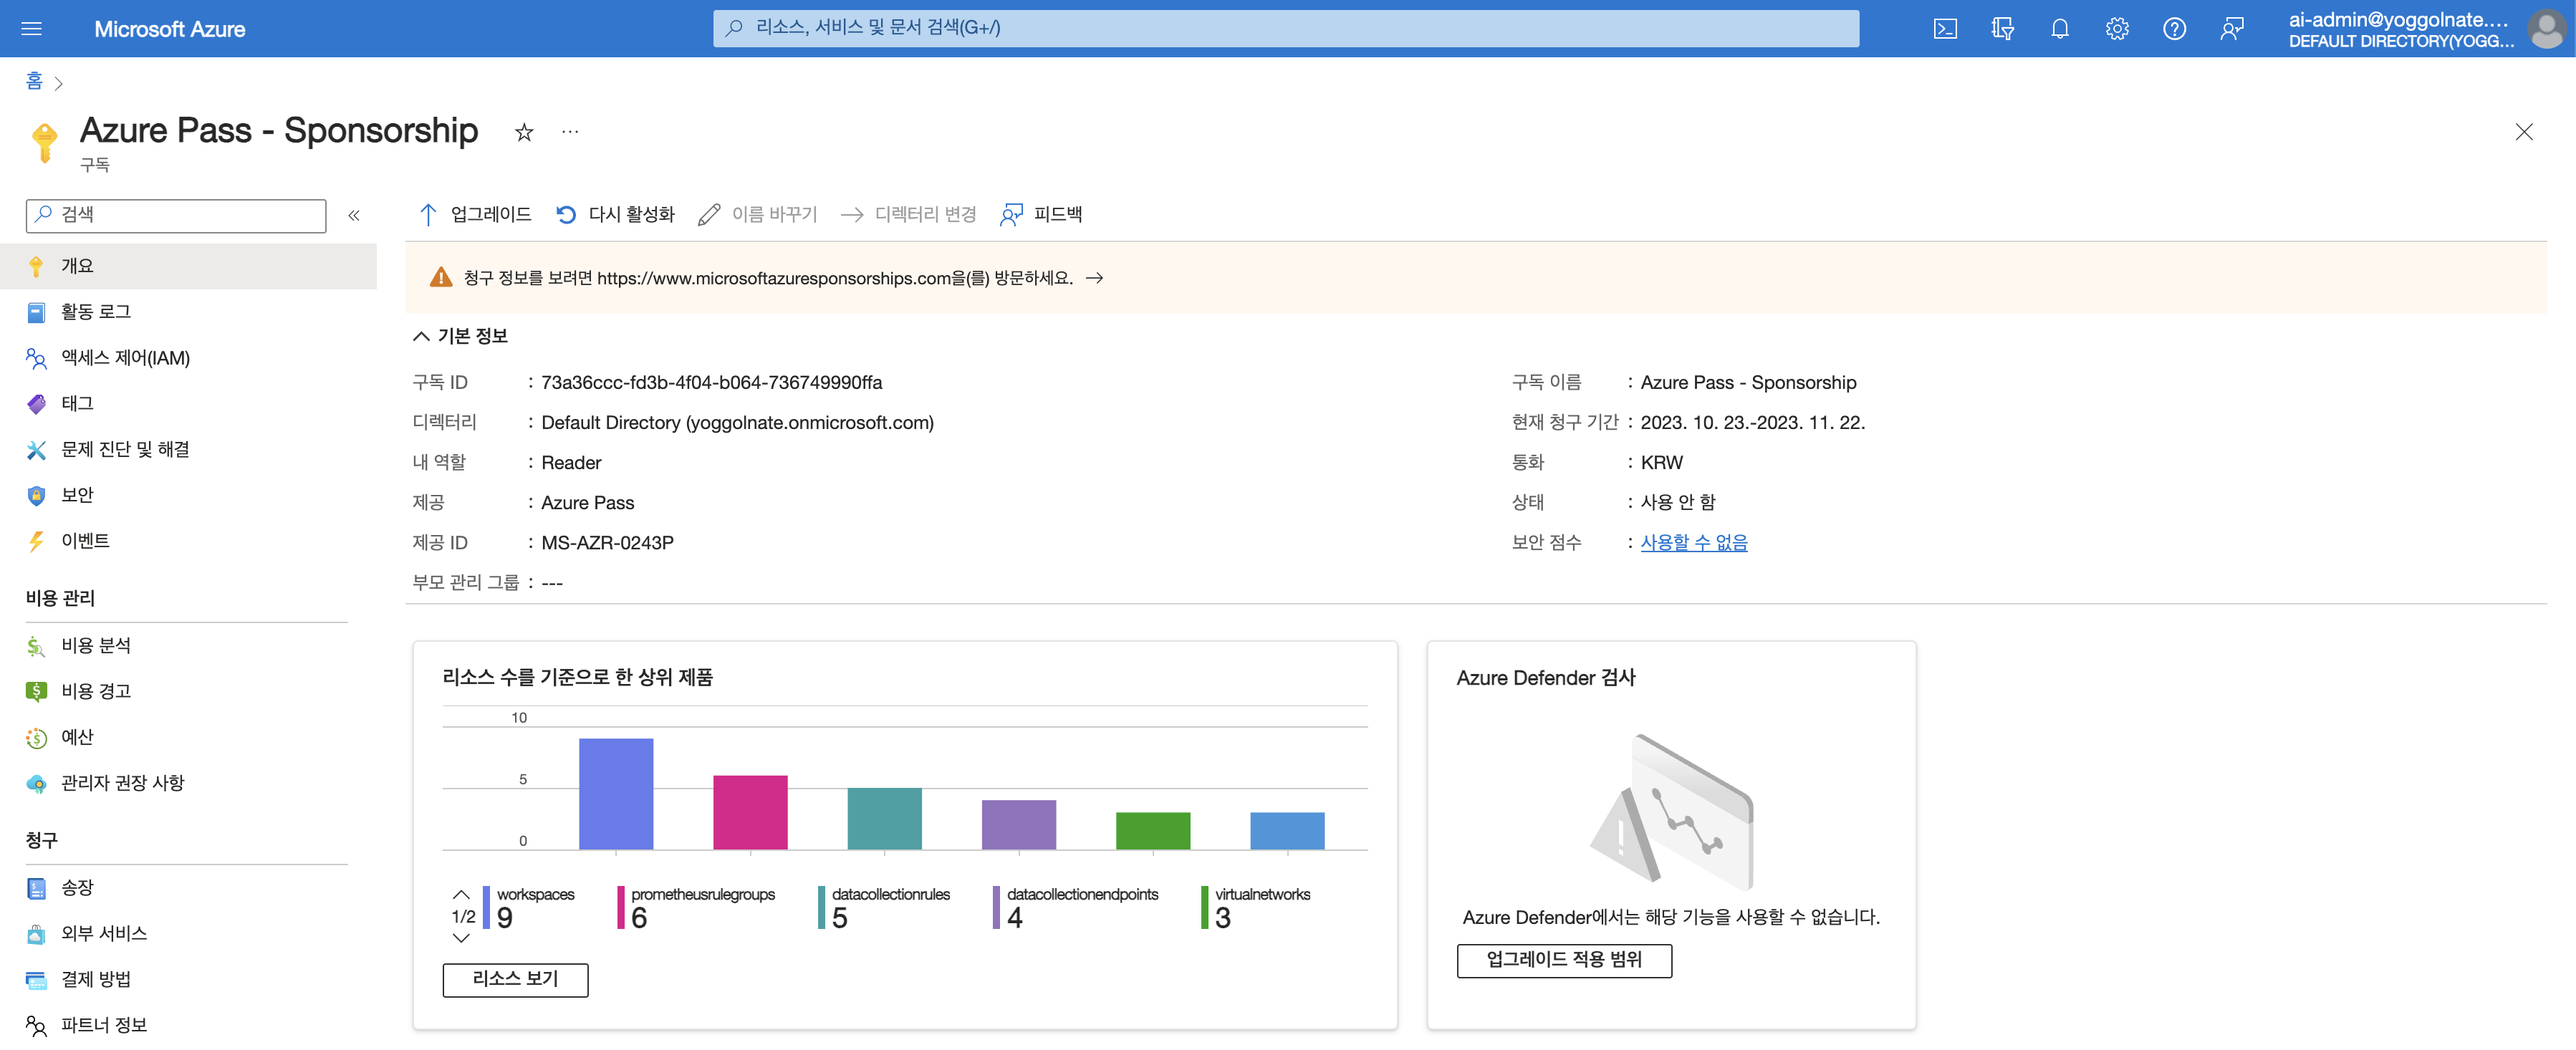Click the 리소스 보기 button
Viewport: 2576px width, 1050px height.
[515, 978]
